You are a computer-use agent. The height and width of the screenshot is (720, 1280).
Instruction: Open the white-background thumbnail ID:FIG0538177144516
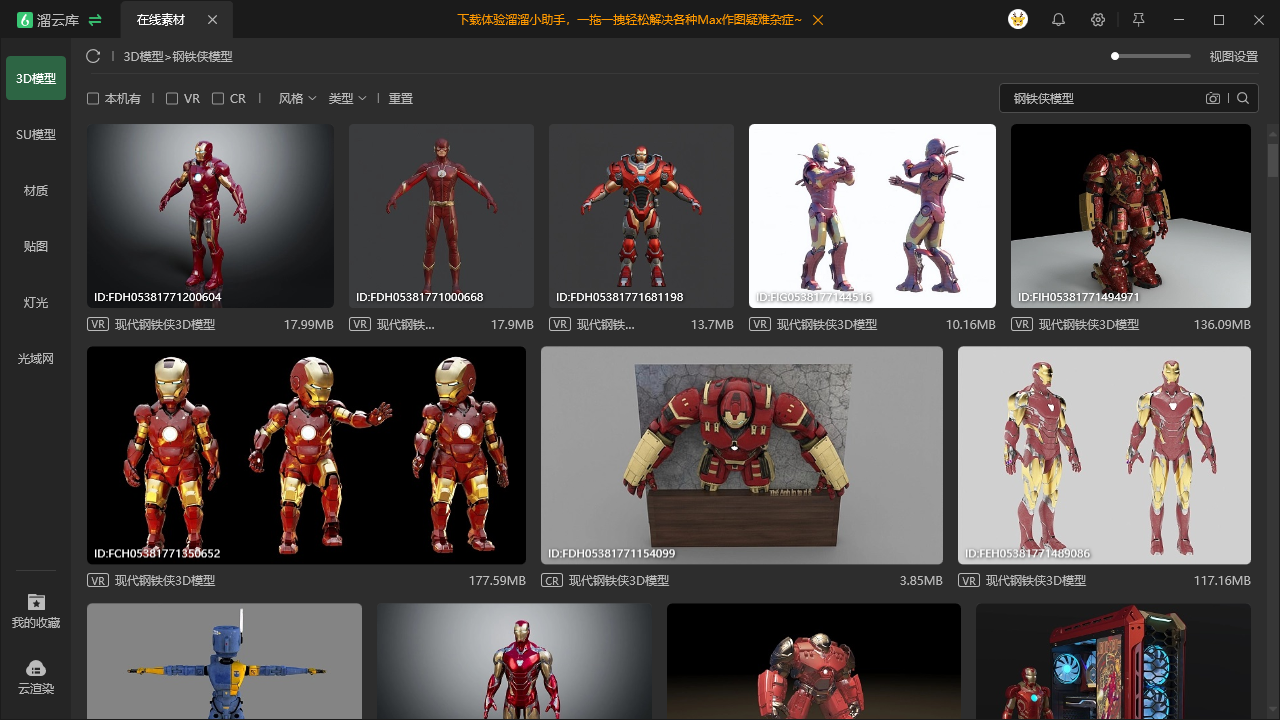872,216
